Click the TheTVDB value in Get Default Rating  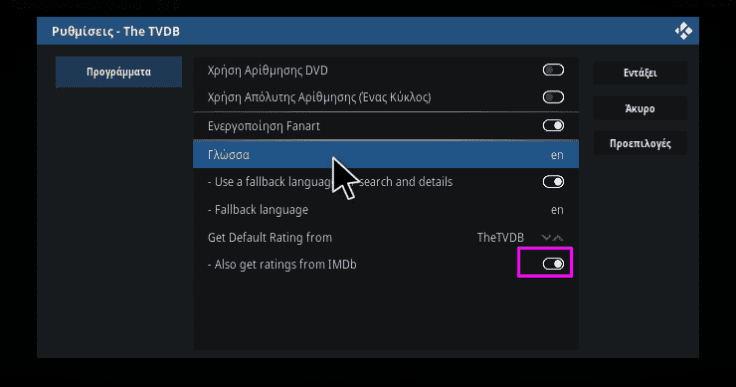(x=500, y=238)
